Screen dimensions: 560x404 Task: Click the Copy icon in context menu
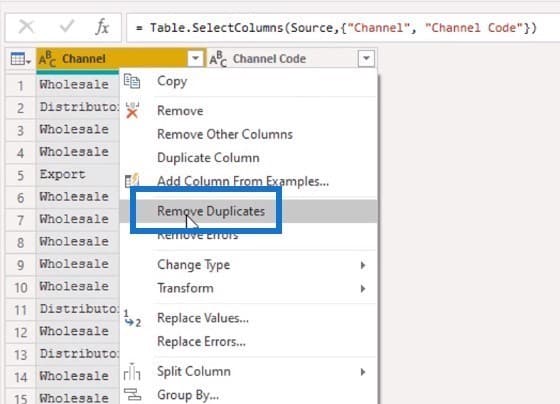[x=132, y=81]
